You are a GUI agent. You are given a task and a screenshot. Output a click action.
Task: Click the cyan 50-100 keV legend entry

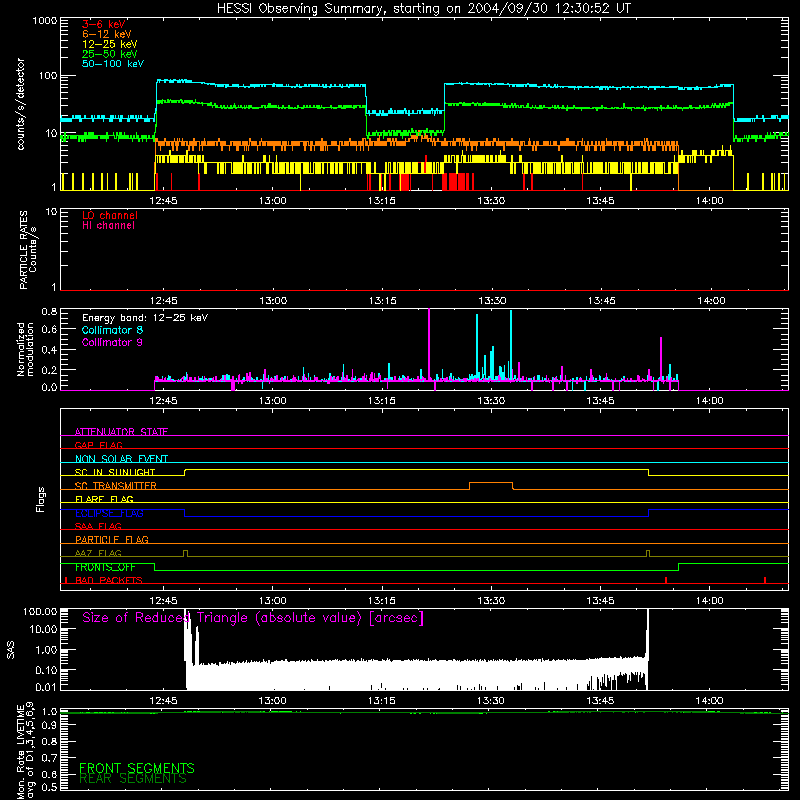(112, 64)
